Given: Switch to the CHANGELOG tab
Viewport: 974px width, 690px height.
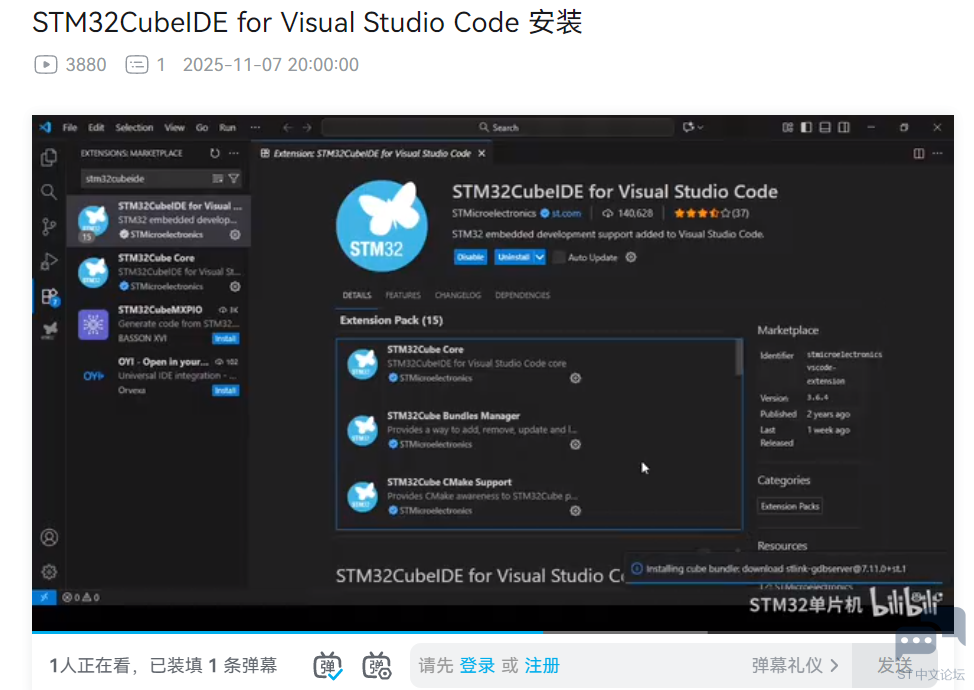Looking at the screenshot, I should tap(458, 295).
